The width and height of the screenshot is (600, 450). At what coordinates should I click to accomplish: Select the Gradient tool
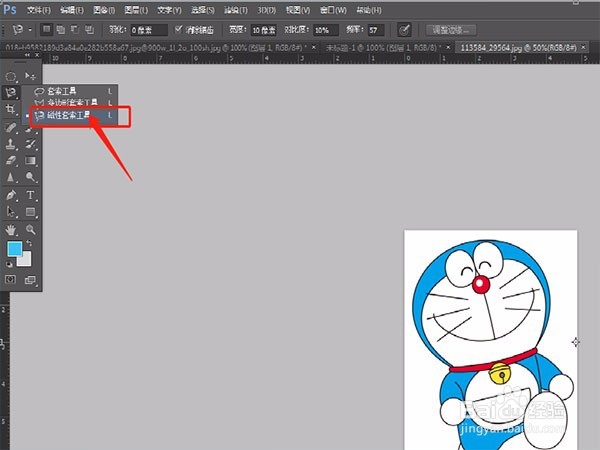(x=30, y=161)
